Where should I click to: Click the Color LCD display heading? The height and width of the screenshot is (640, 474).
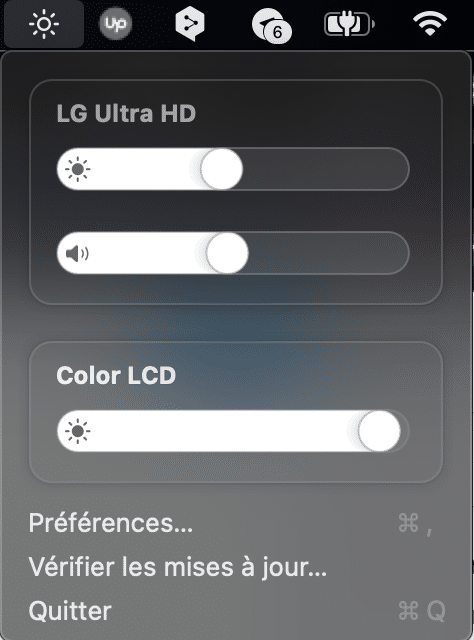(116, 375)
